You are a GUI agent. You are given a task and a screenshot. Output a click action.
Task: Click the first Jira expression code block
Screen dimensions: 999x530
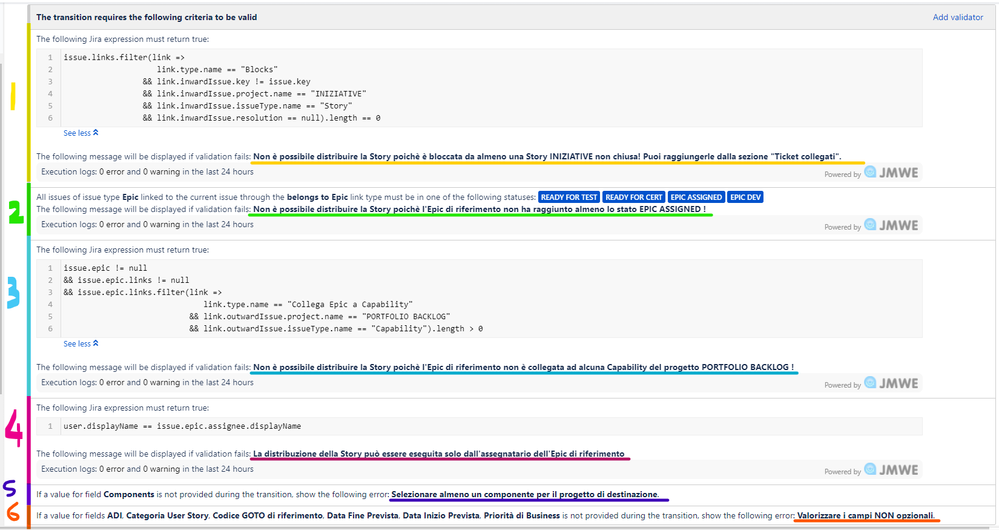pyautogui.click(x=479, y=88)
